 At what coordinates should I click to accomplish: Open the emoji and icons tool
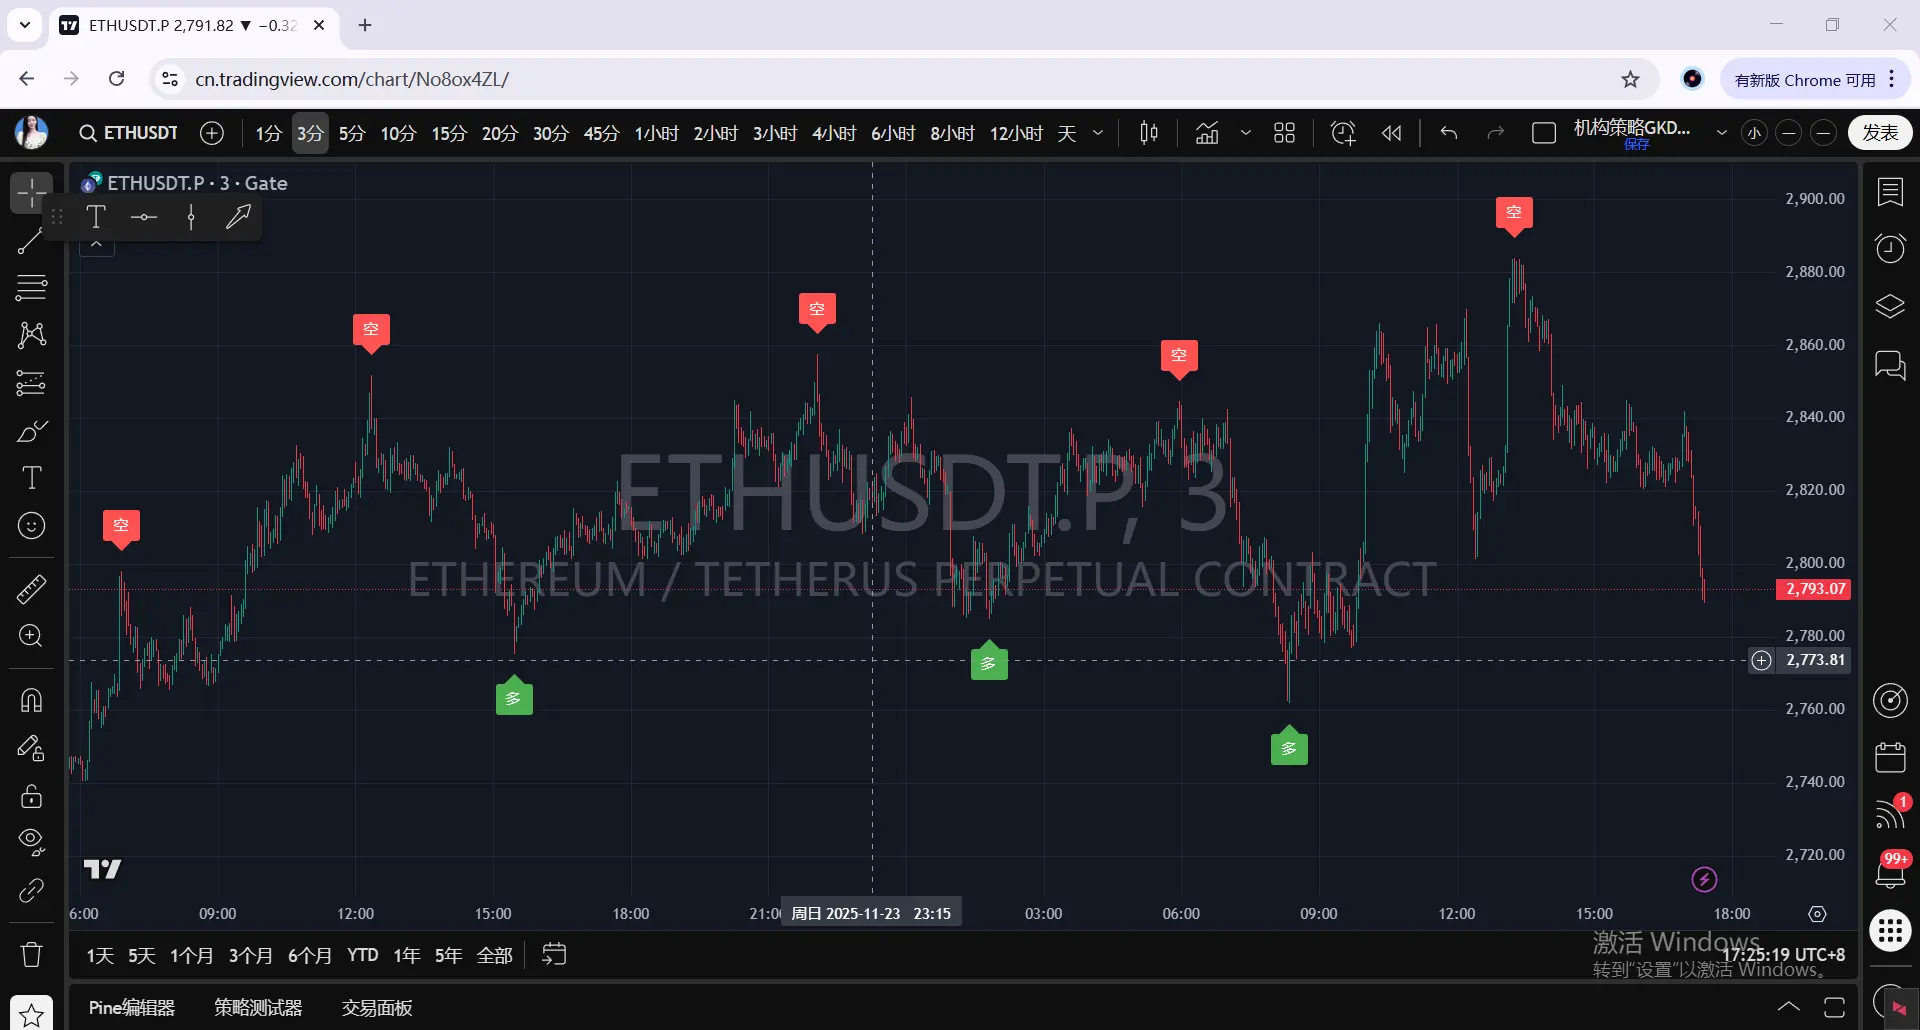coord(31,526)
